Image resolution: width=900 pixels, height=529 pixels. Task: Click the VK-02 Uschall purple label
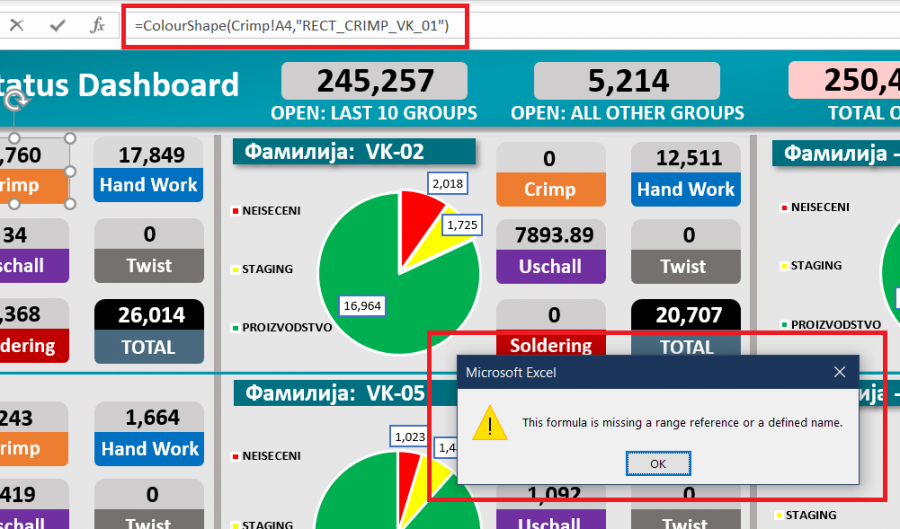550,267
